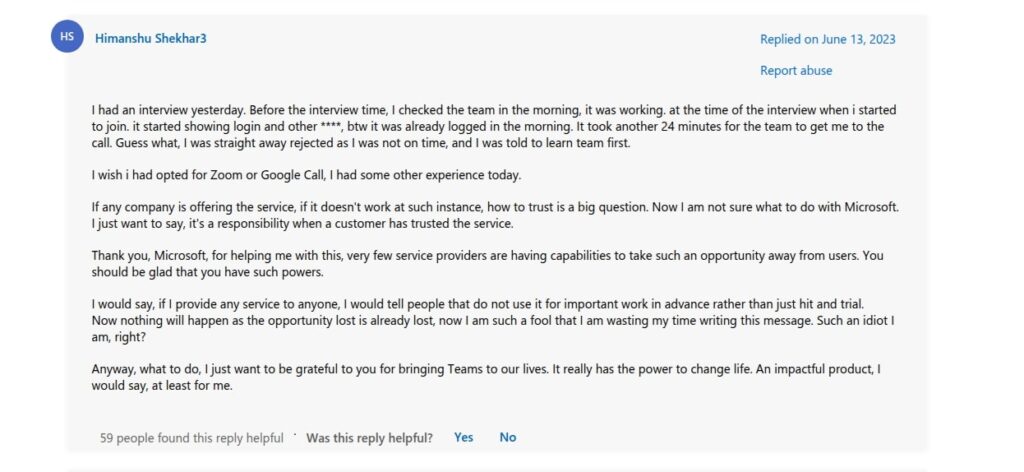Vote No for reply helpfulness

coord(507,437)
